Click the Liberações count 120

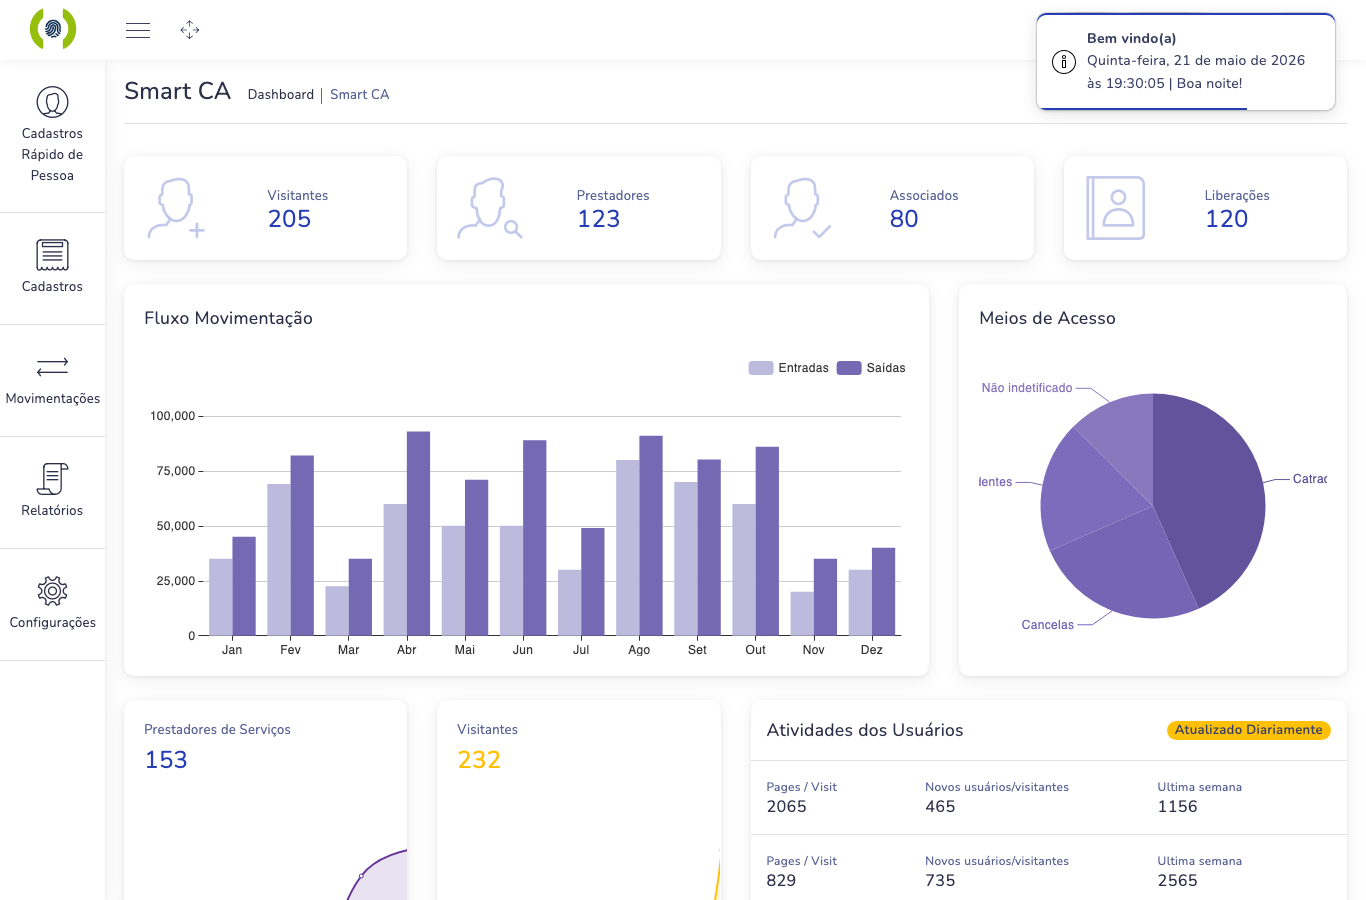pyautogui.click(x=1226, y=219)
